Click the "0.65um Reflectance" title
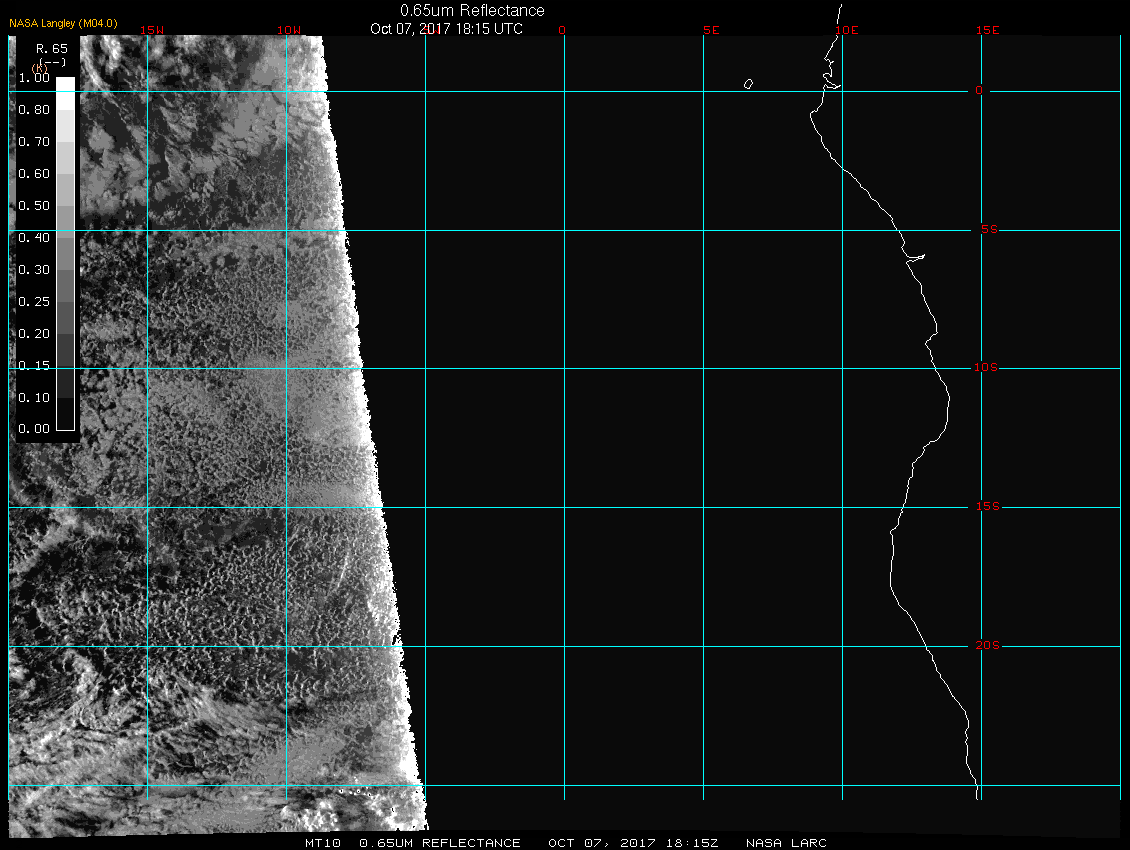Image resolution: width=1130 pixels, height=850 pixels. [x=472, y=10]
